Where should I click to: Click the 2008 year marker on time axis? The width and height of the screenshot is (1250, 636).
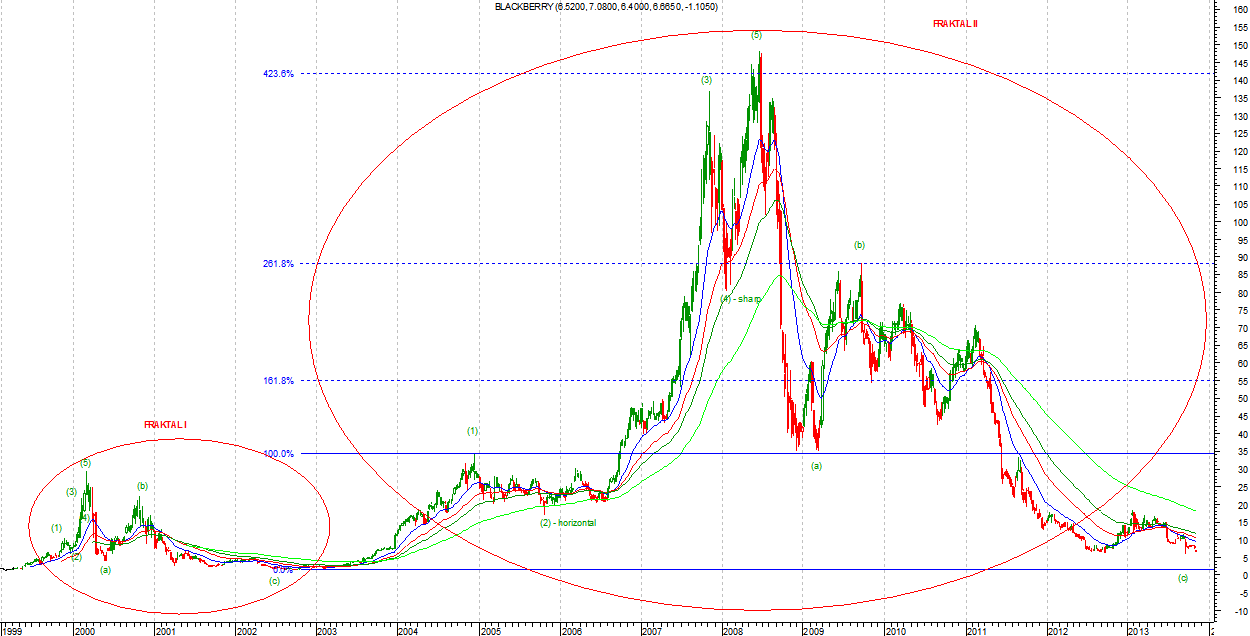coord(732,630)
